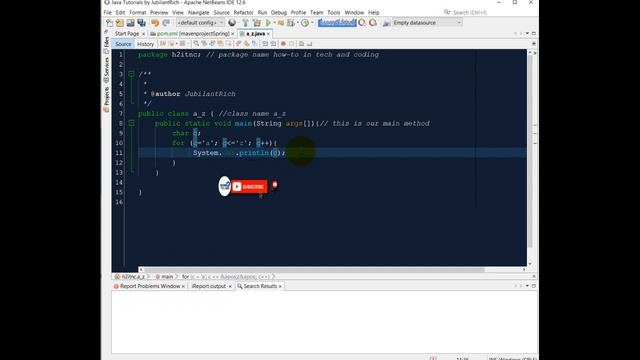Open the Format menu

pos(138,13)
